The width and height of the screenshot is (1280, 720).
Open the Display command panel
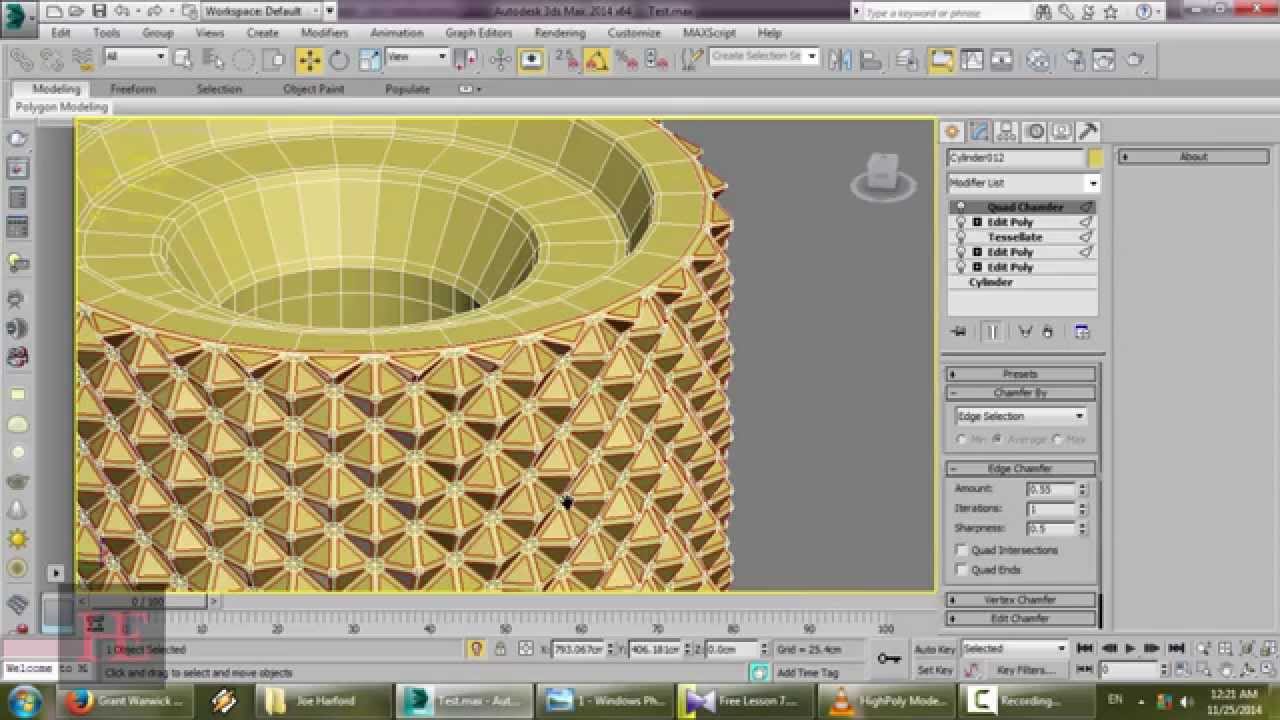coord(1061,131)
